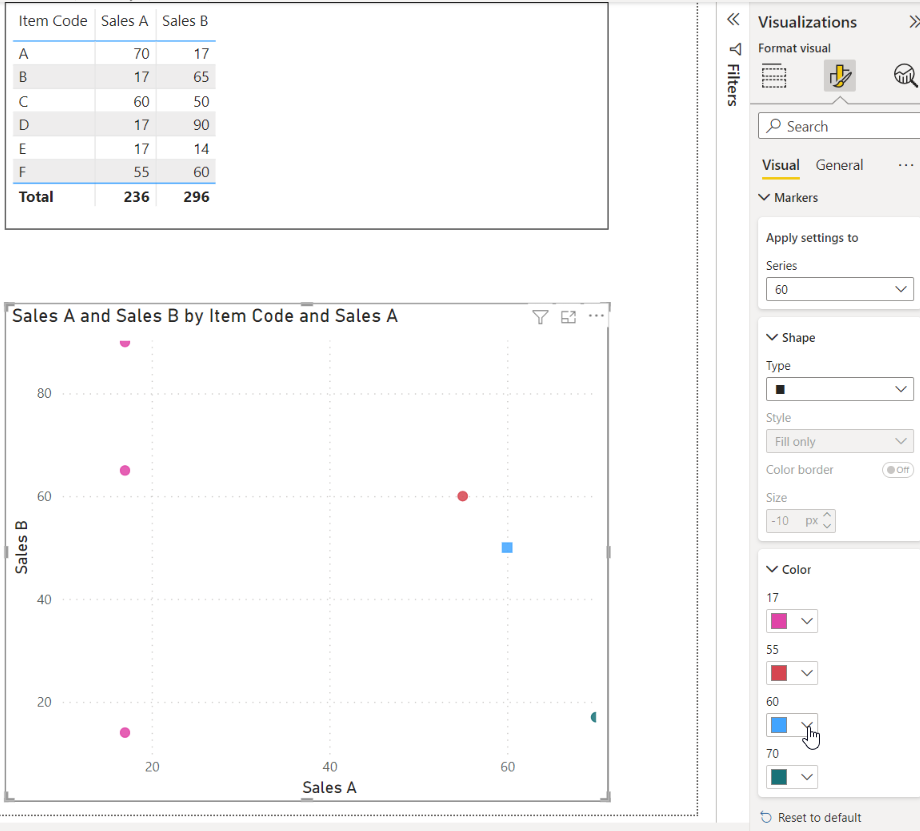Screen dimensions: 920x831
Task: Open the marker shape Type dropdown
Action: [840, 389]
